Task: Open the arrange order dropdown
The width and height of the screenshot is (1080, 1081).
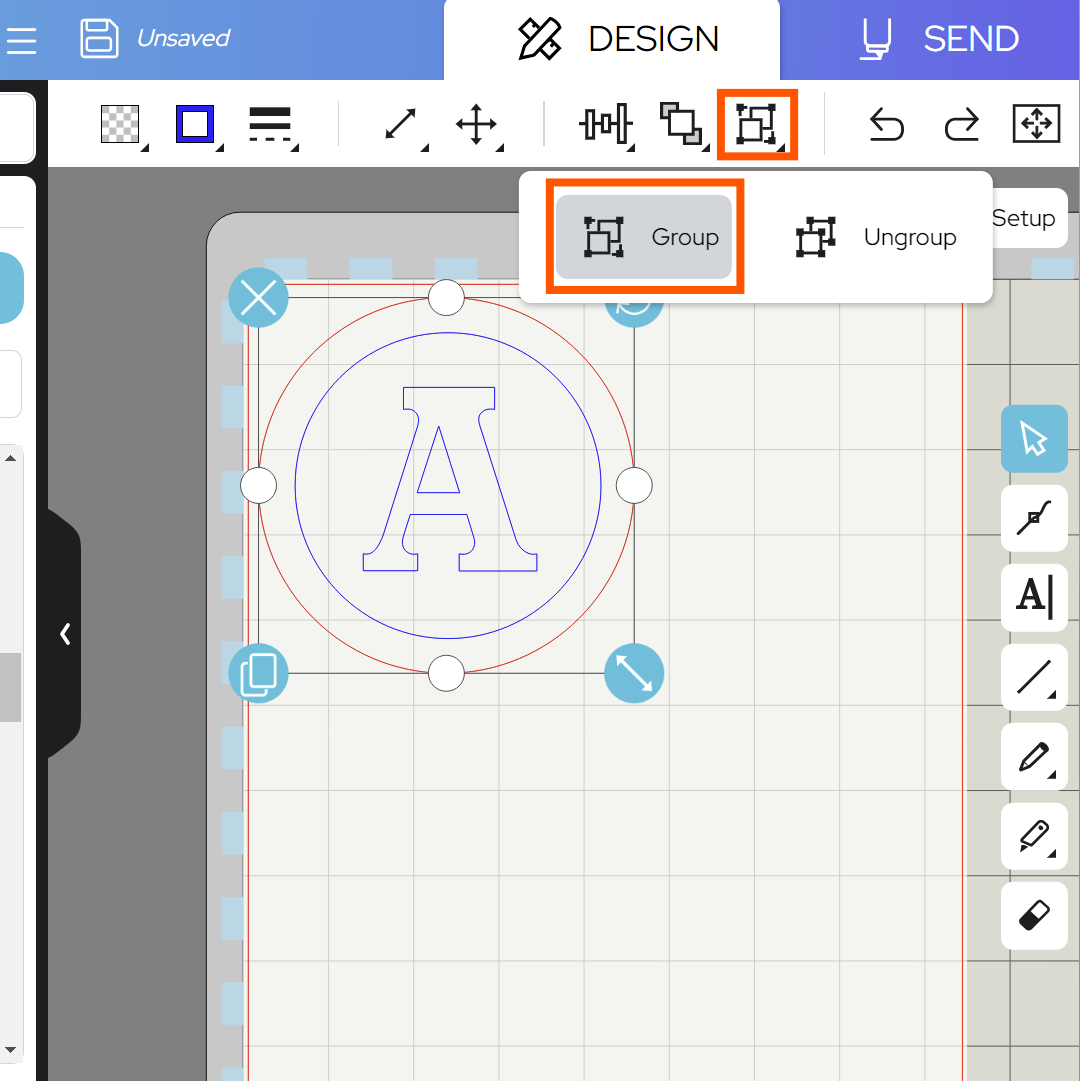Action: point(681,124)
